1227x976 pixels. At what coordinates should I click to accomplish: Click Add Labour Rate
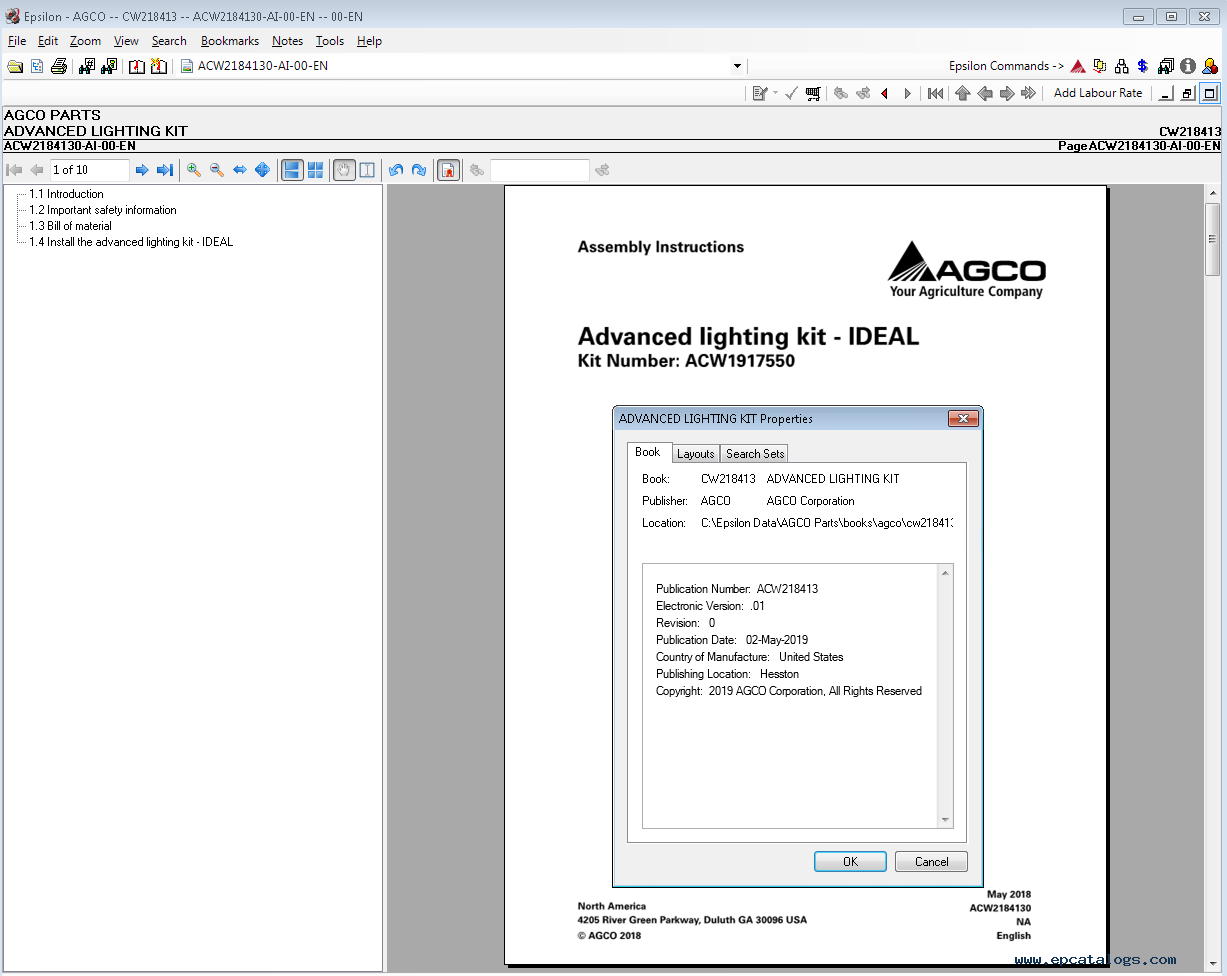coord(1098,93)
